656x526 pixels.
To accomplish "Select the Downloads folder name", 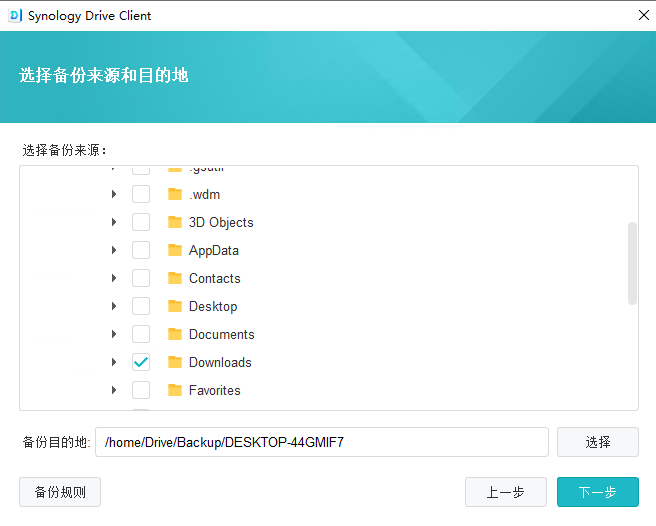I will 220,362.
